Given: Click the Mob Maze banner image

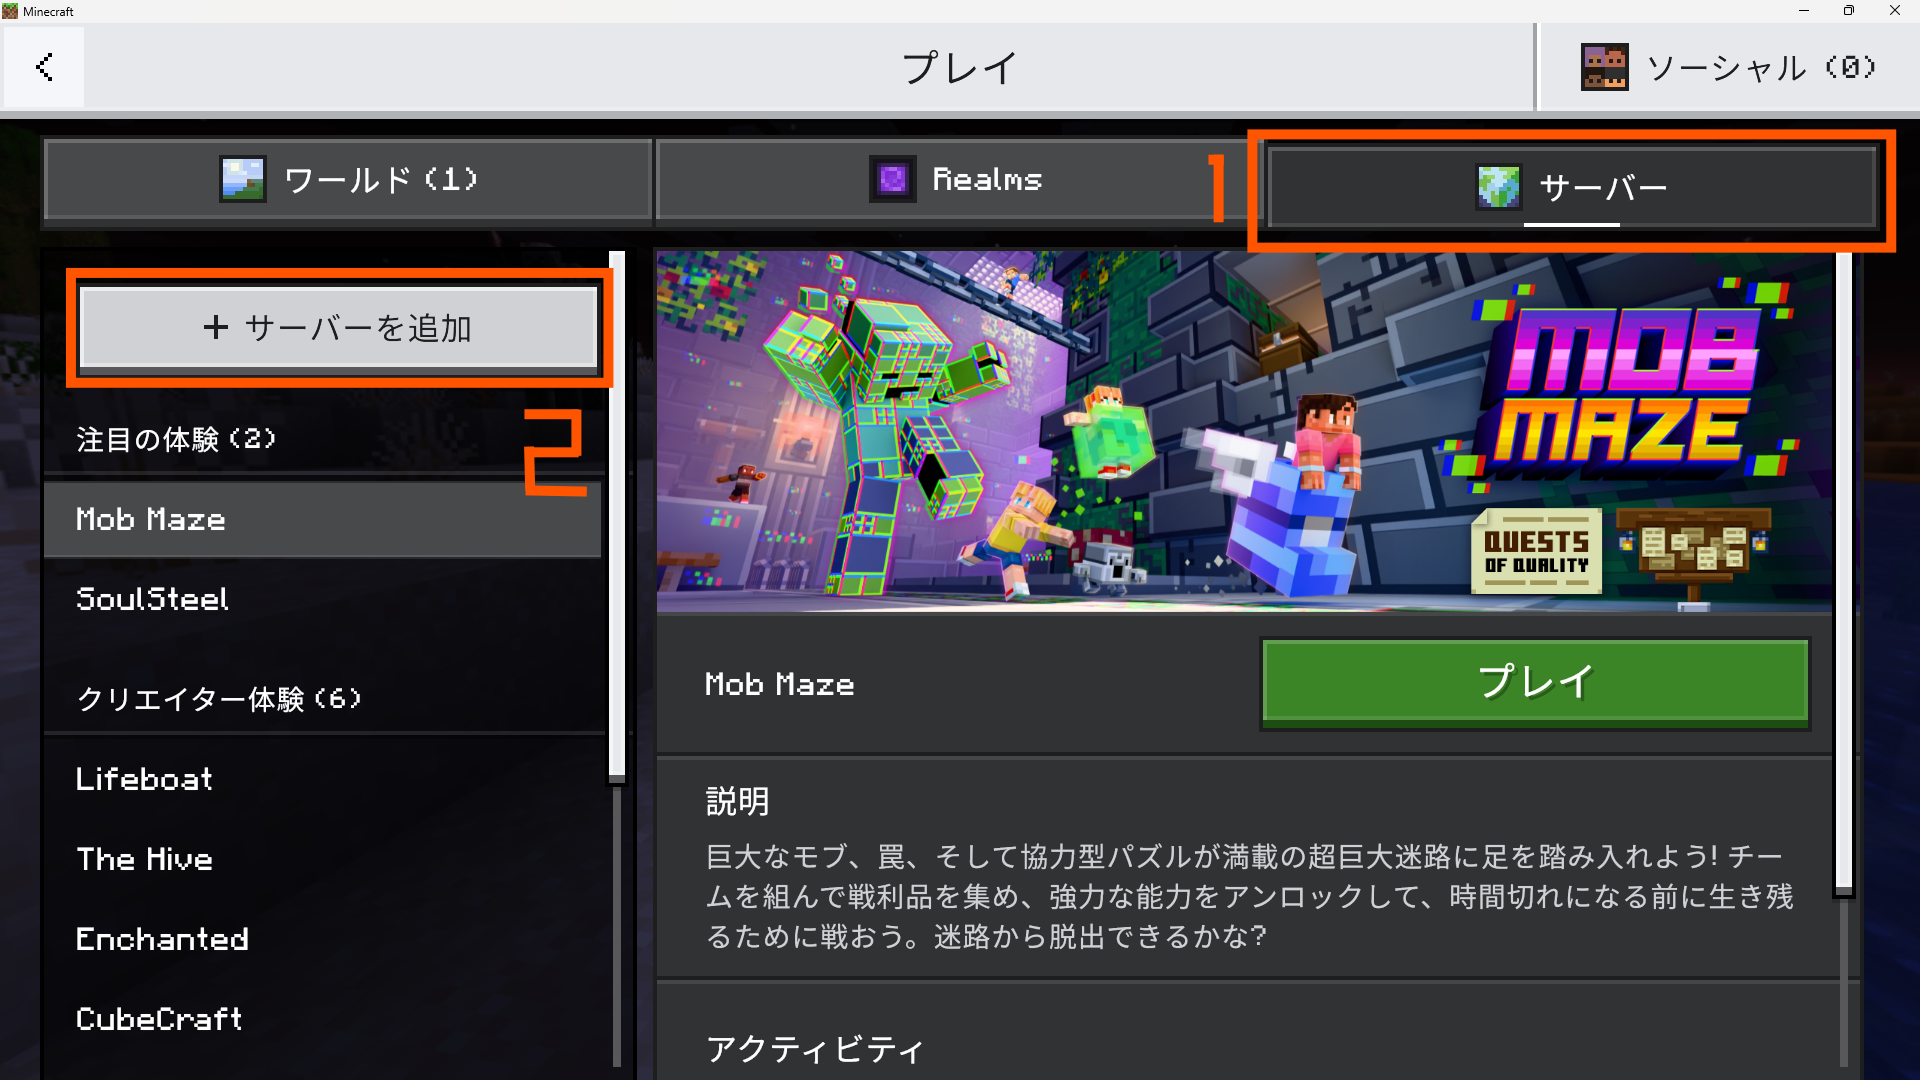Looking at the screenshot, I should (1244, 431).
